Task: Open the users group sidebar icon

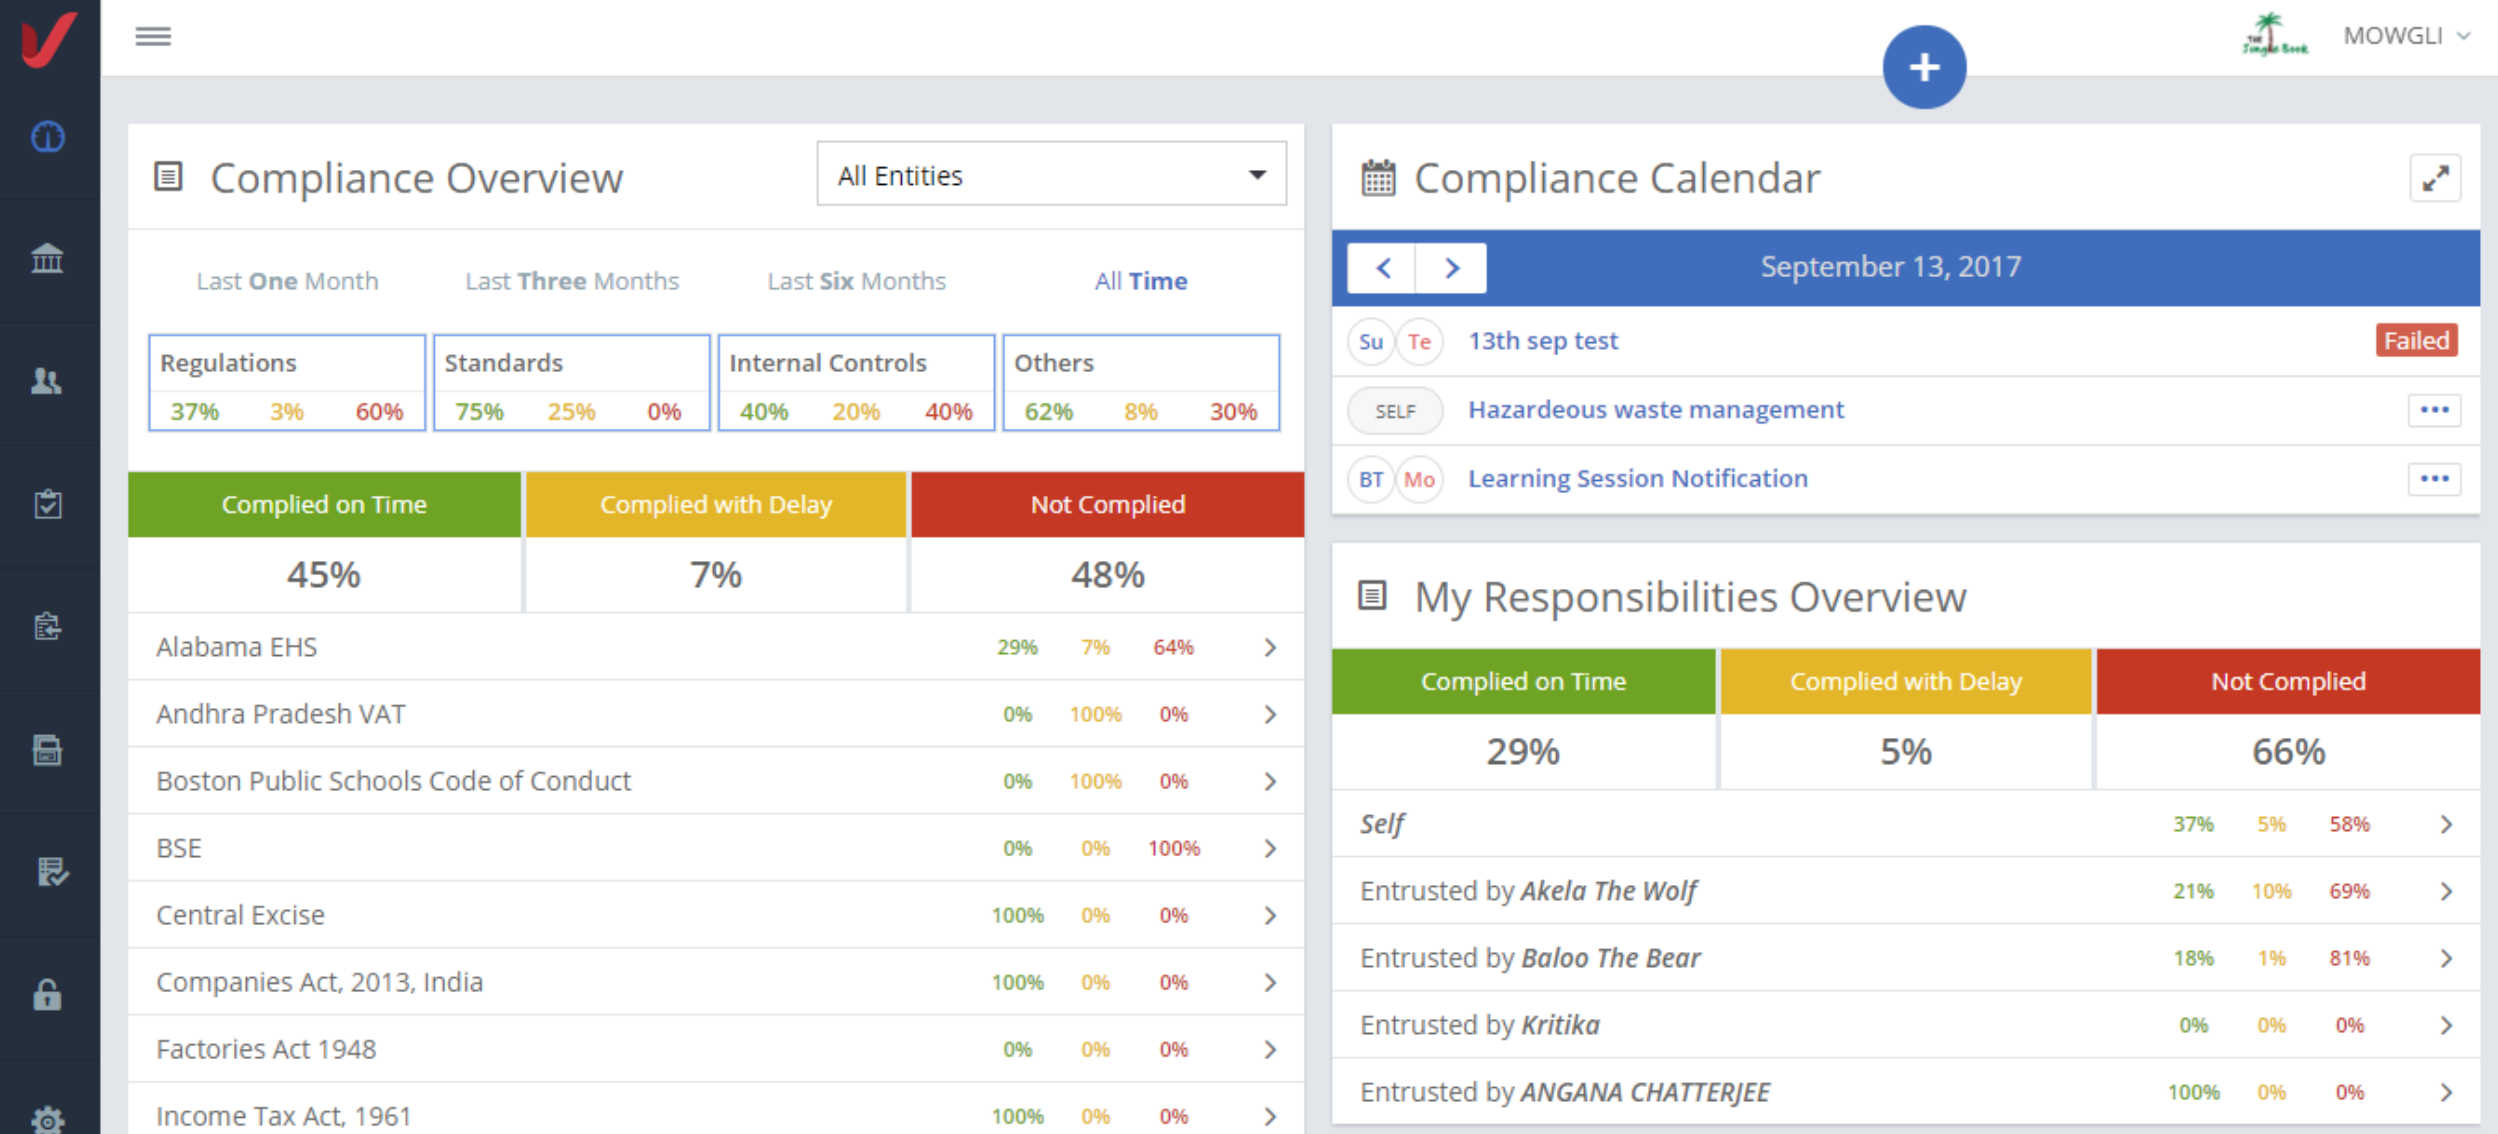Action: pyautogui.click(x=48, y=381)
